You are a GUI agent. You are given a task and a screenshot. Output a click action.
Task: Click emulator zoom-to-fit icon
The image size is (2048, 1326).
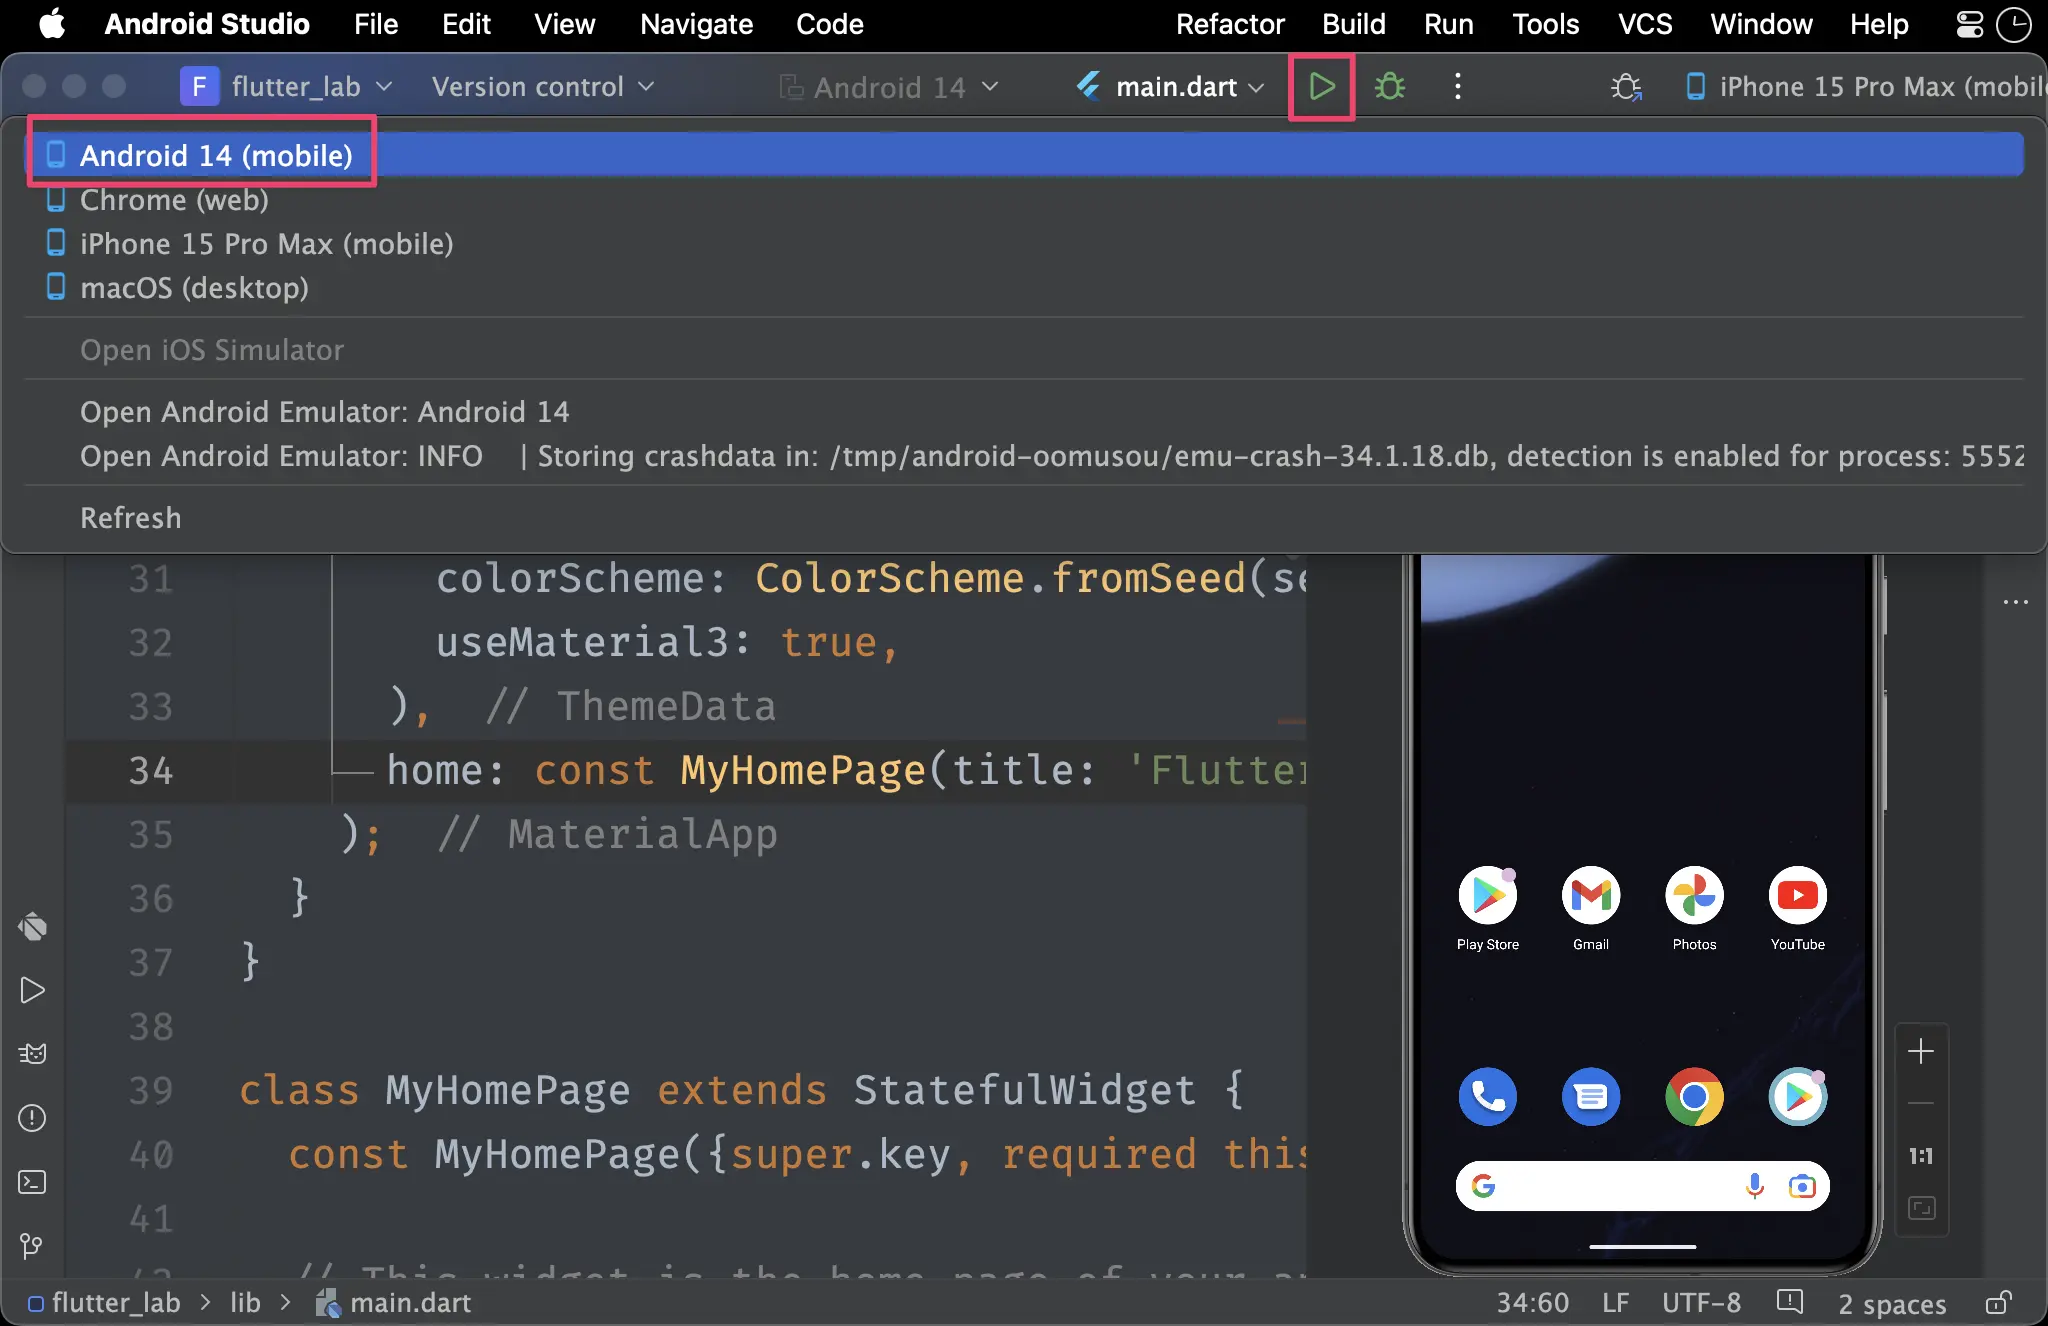coord(1921,1208)
